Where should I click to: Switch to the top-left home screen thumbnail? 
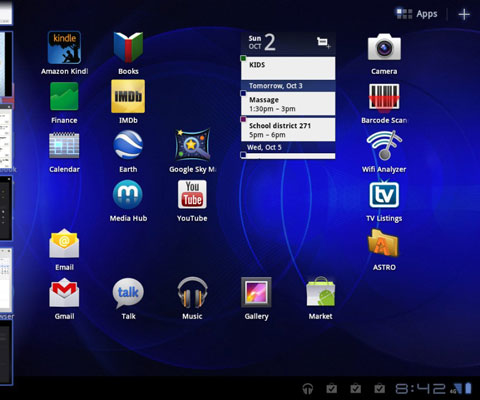coord(6,12)
